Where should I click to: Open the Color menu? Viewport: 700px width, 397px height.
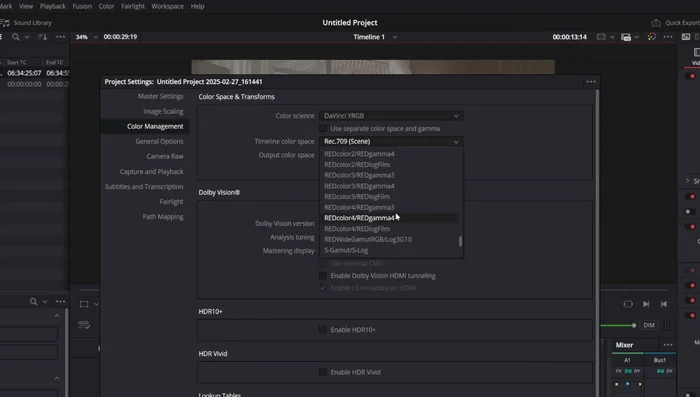[106, 6]
